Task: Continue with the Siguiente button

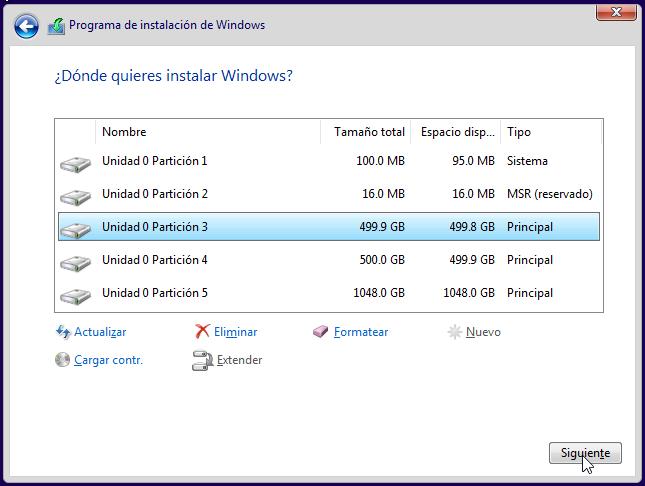Action: pyautogui.click(x=585, y=453)
